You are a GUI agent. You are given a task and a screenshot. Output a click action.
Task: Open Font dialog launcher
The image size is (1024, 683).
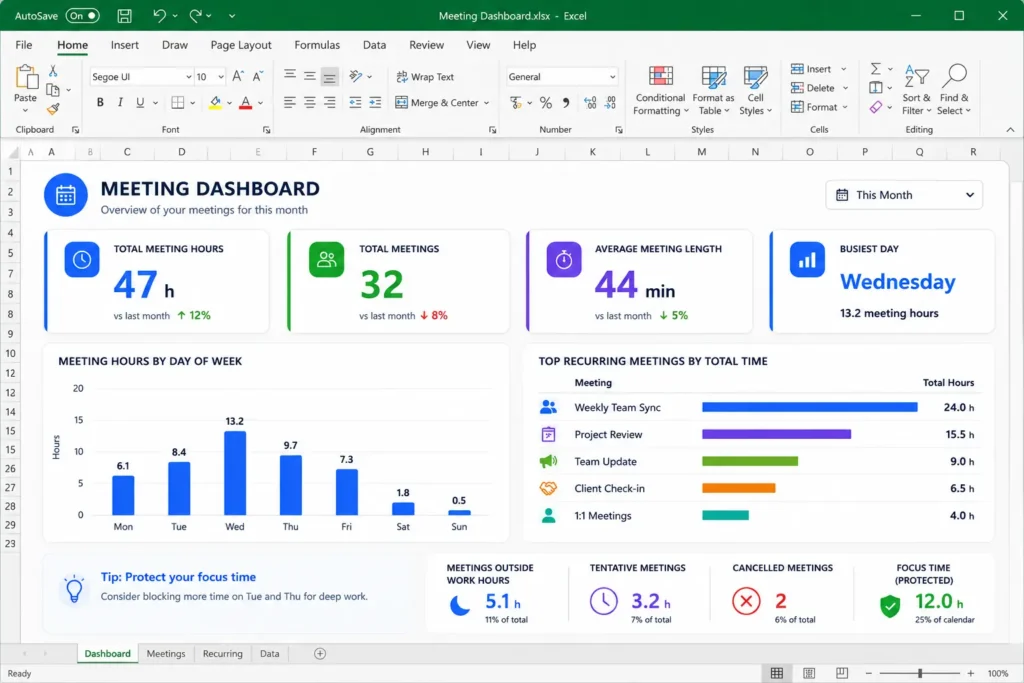tap(266, 130)
